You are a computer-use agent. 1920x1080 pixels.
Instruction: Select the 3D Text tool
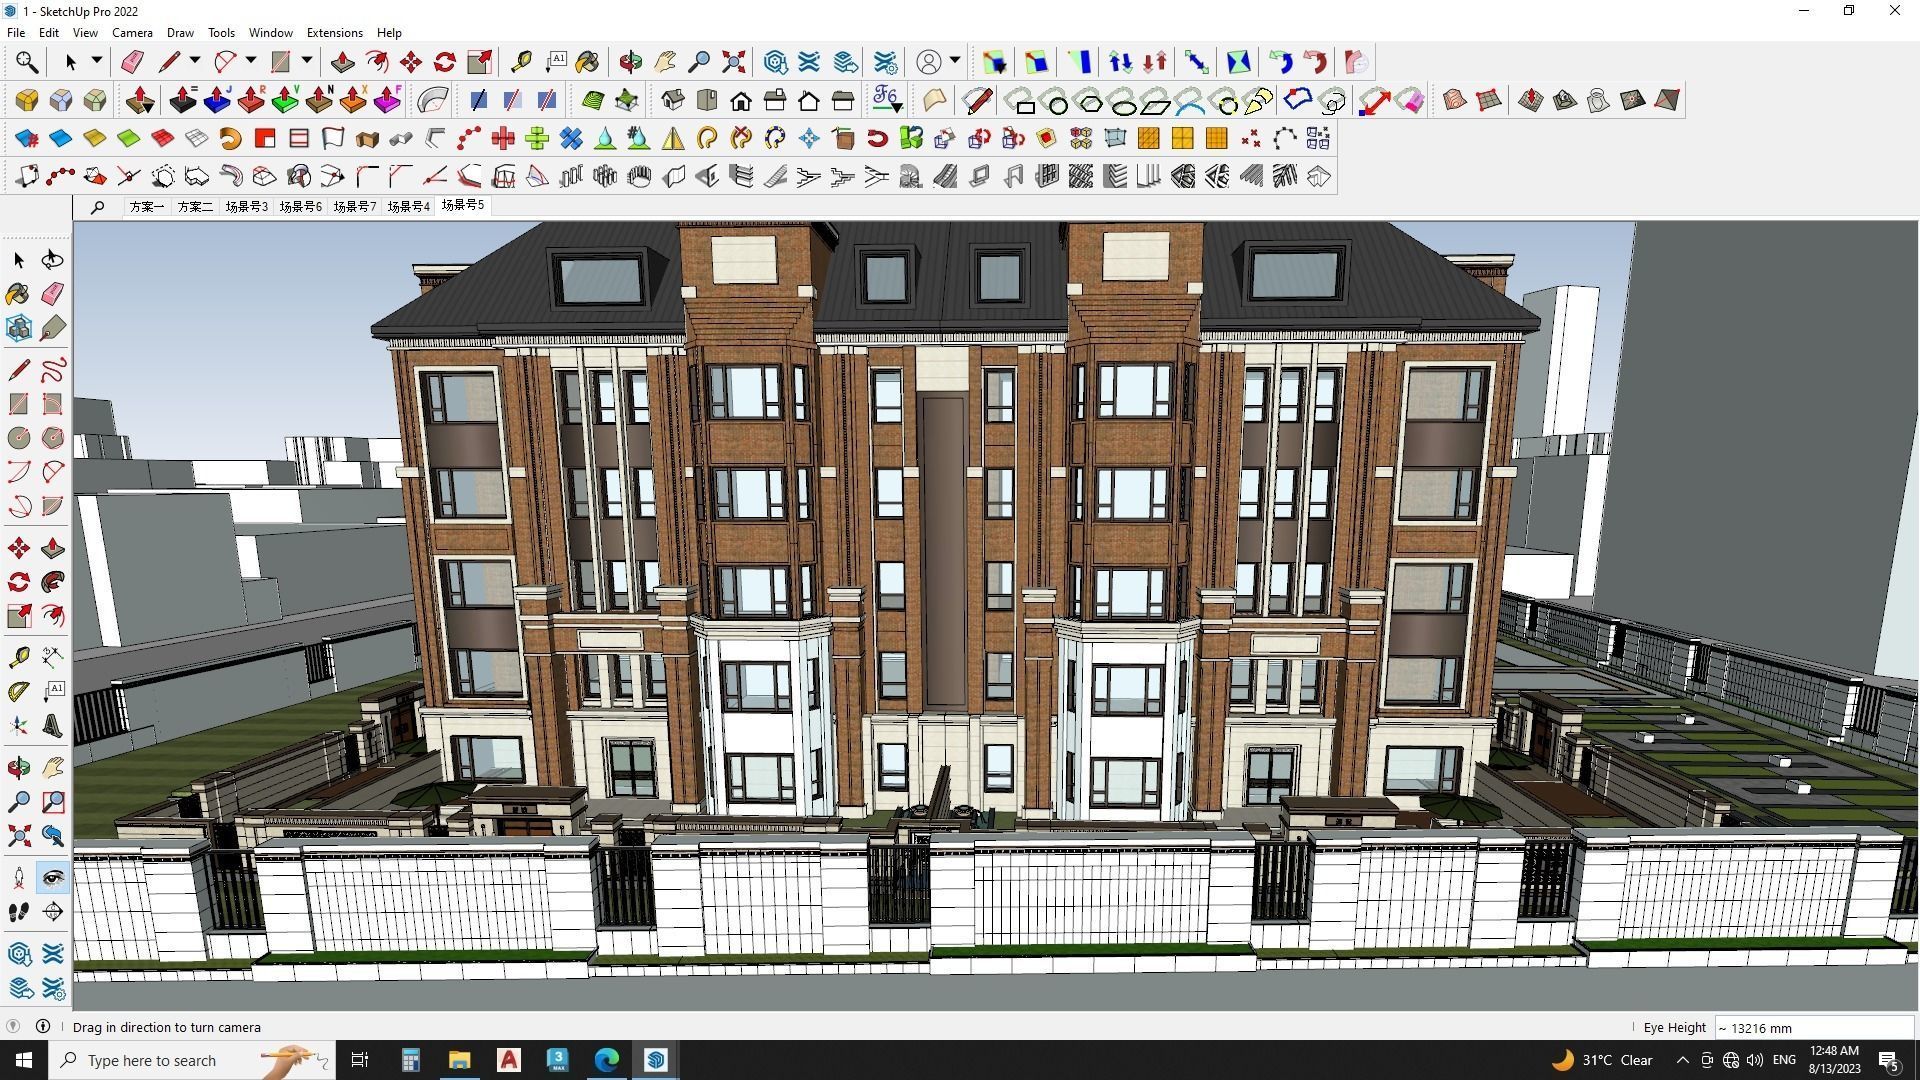coord(52,726)
